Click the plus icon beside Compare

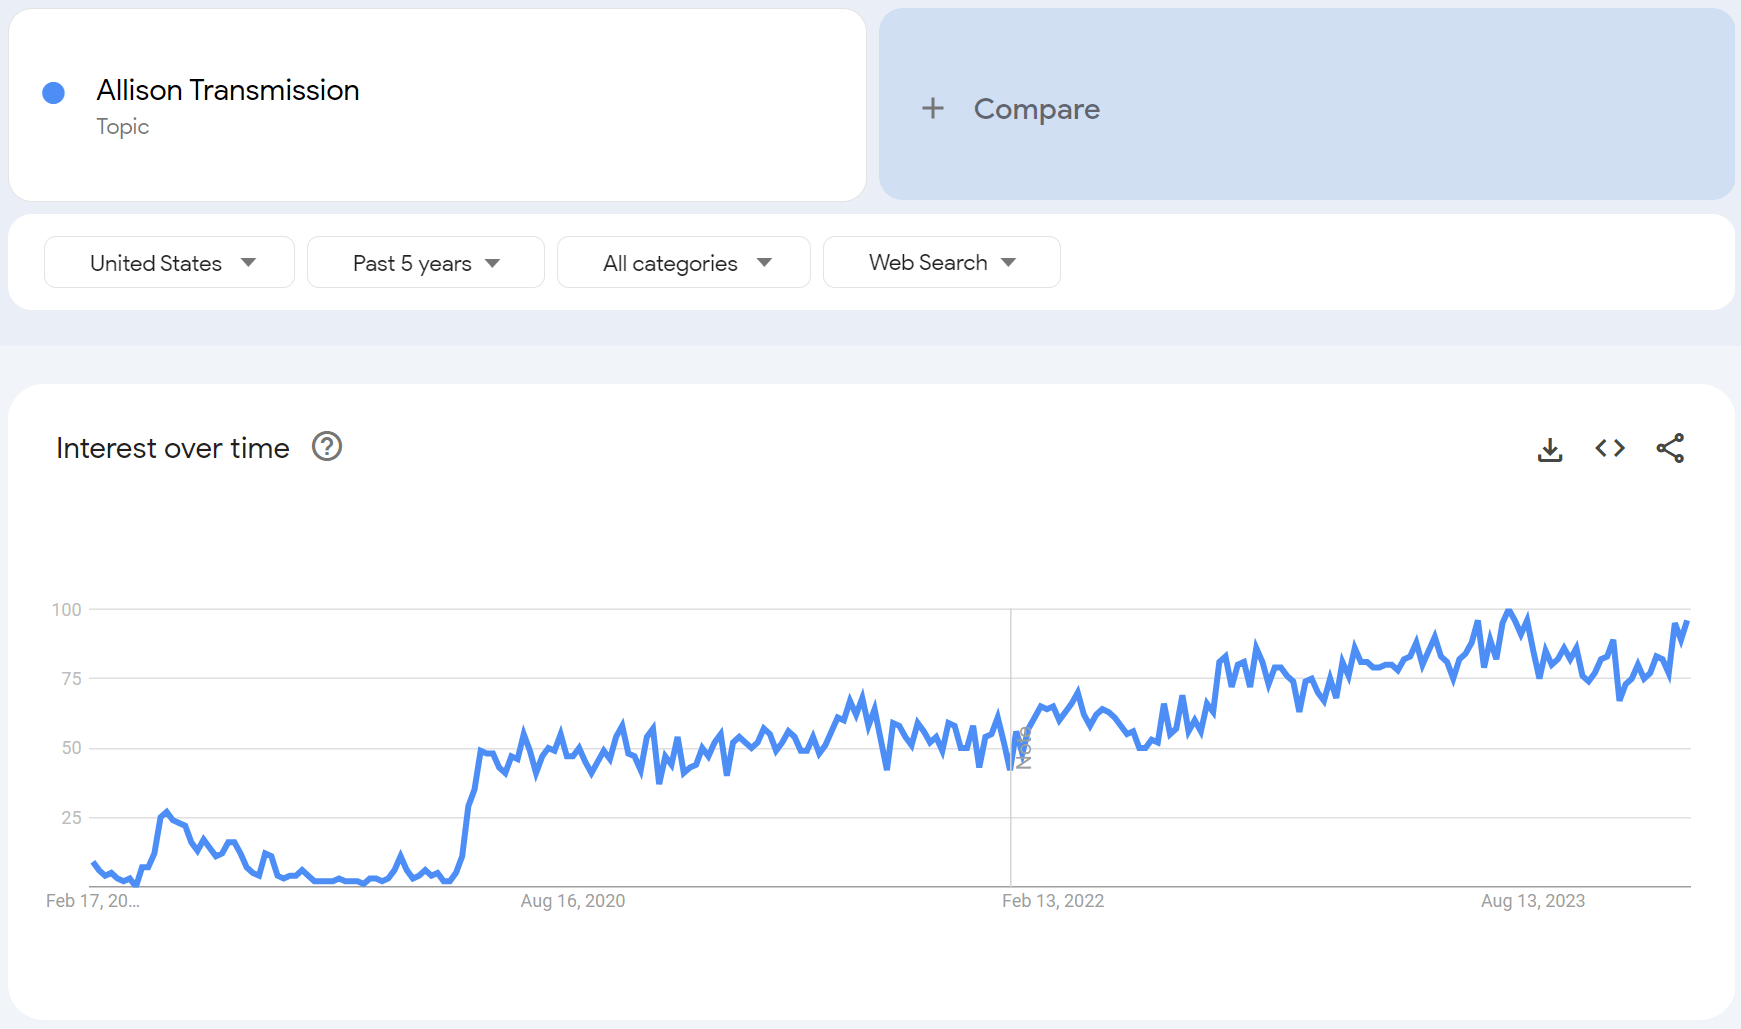tap(932, 108)
